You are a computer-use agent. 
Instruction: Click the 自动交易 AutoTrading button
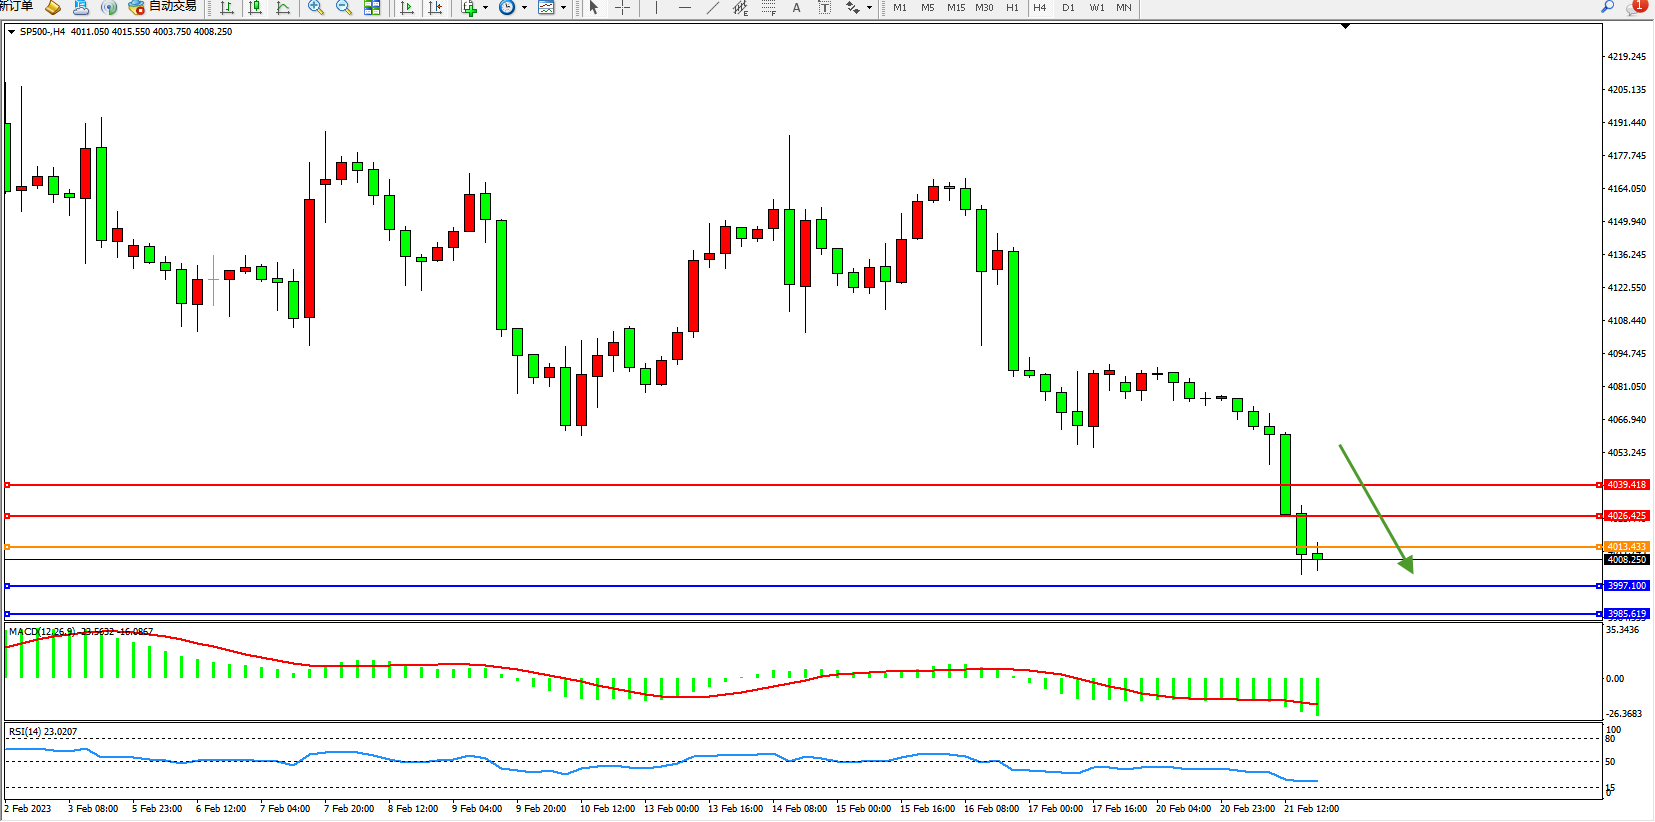tap(163, 7)
